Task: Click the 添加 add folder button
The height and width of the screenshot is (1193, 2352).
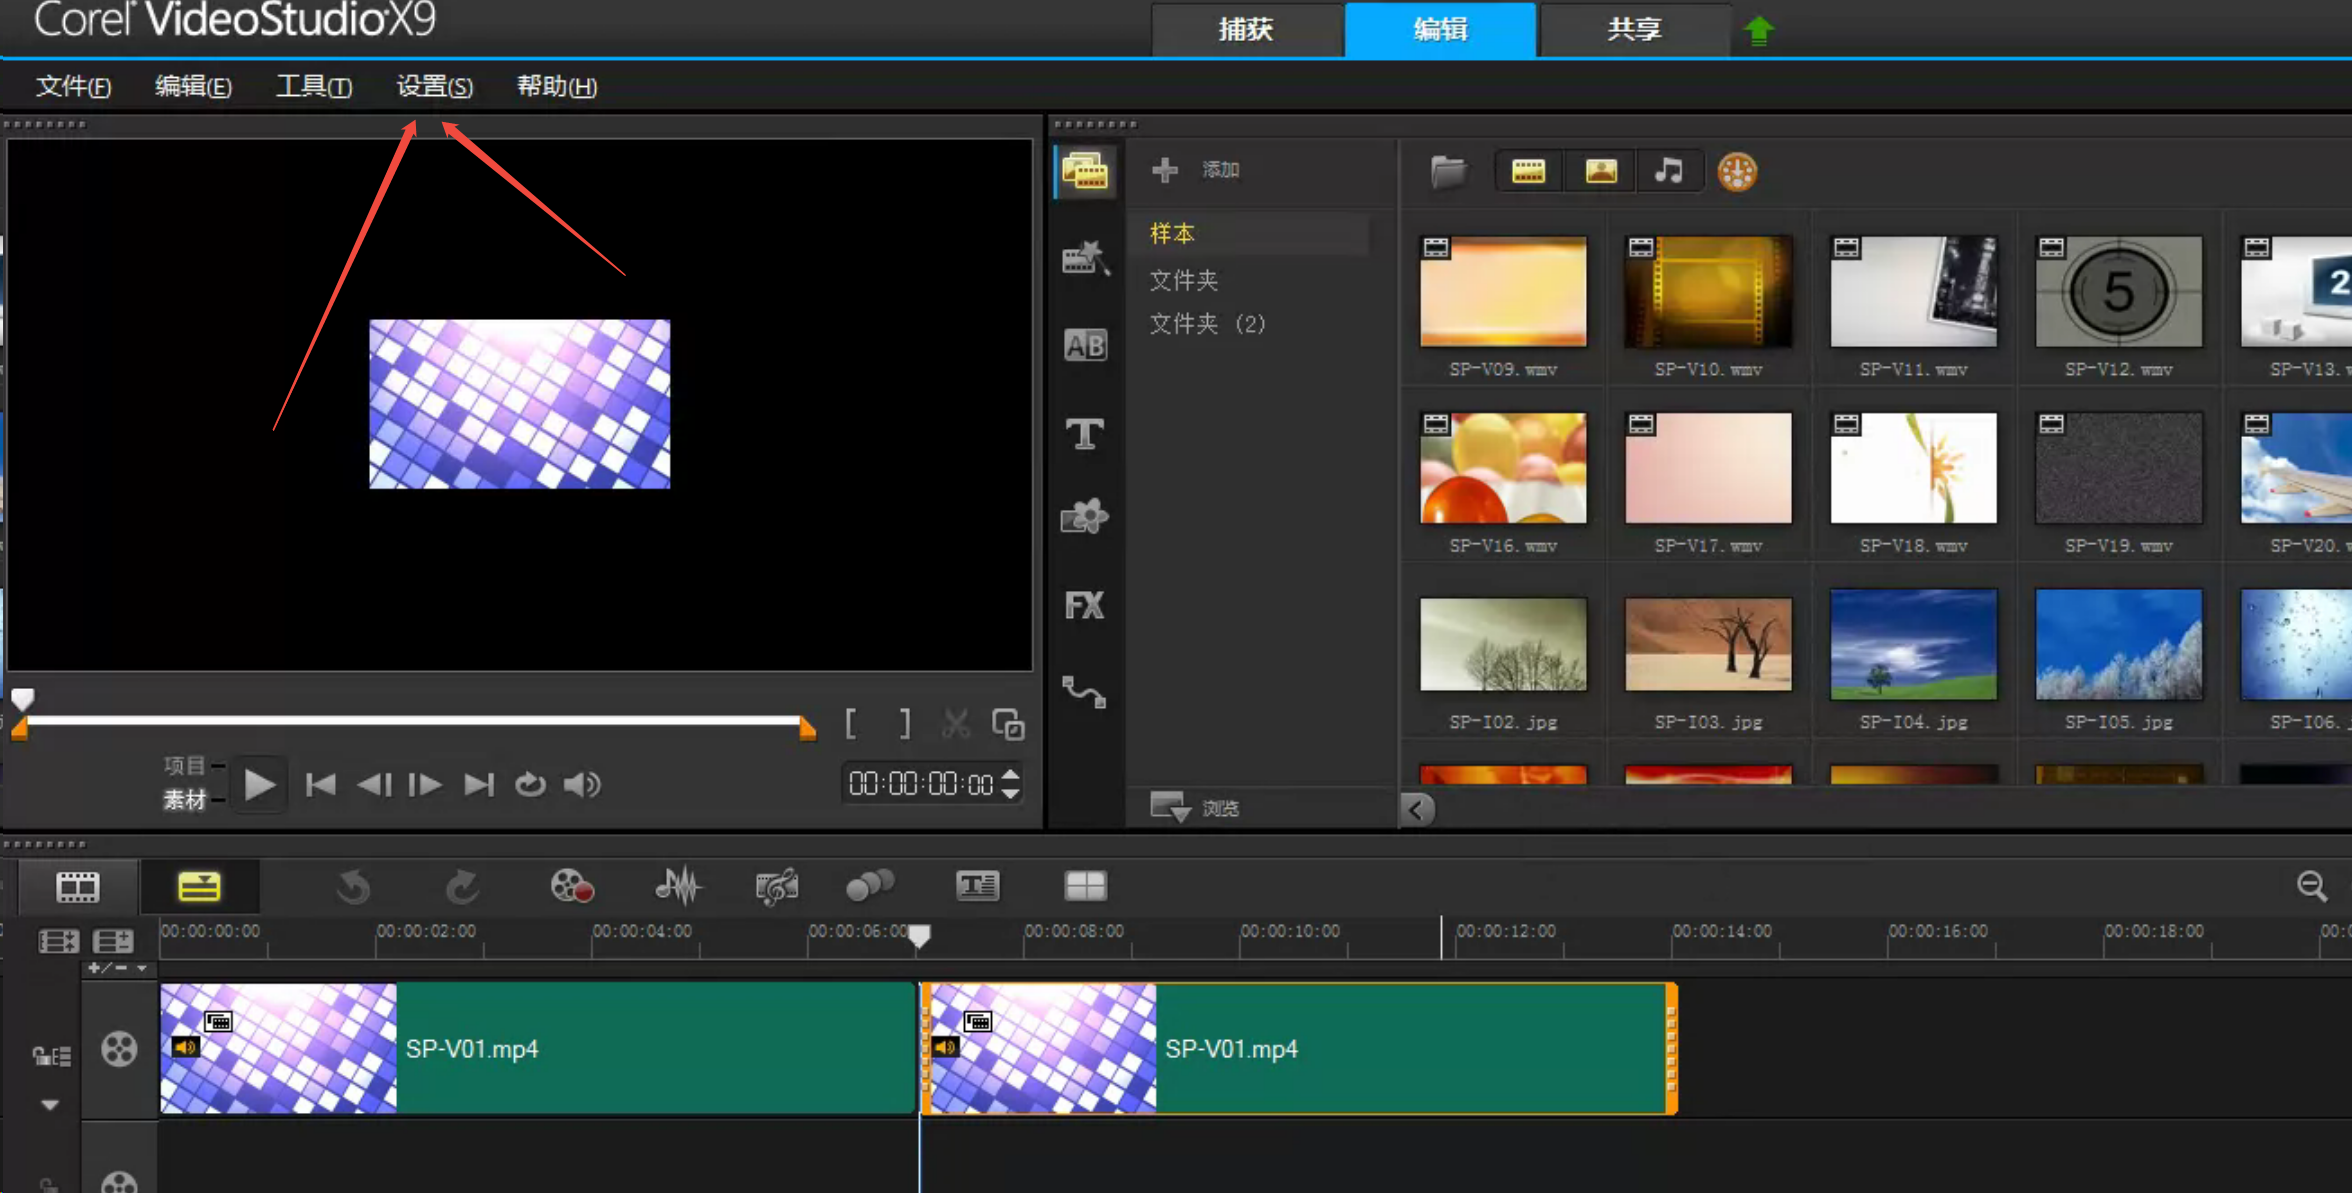Action: click(x=1196, y=170)
